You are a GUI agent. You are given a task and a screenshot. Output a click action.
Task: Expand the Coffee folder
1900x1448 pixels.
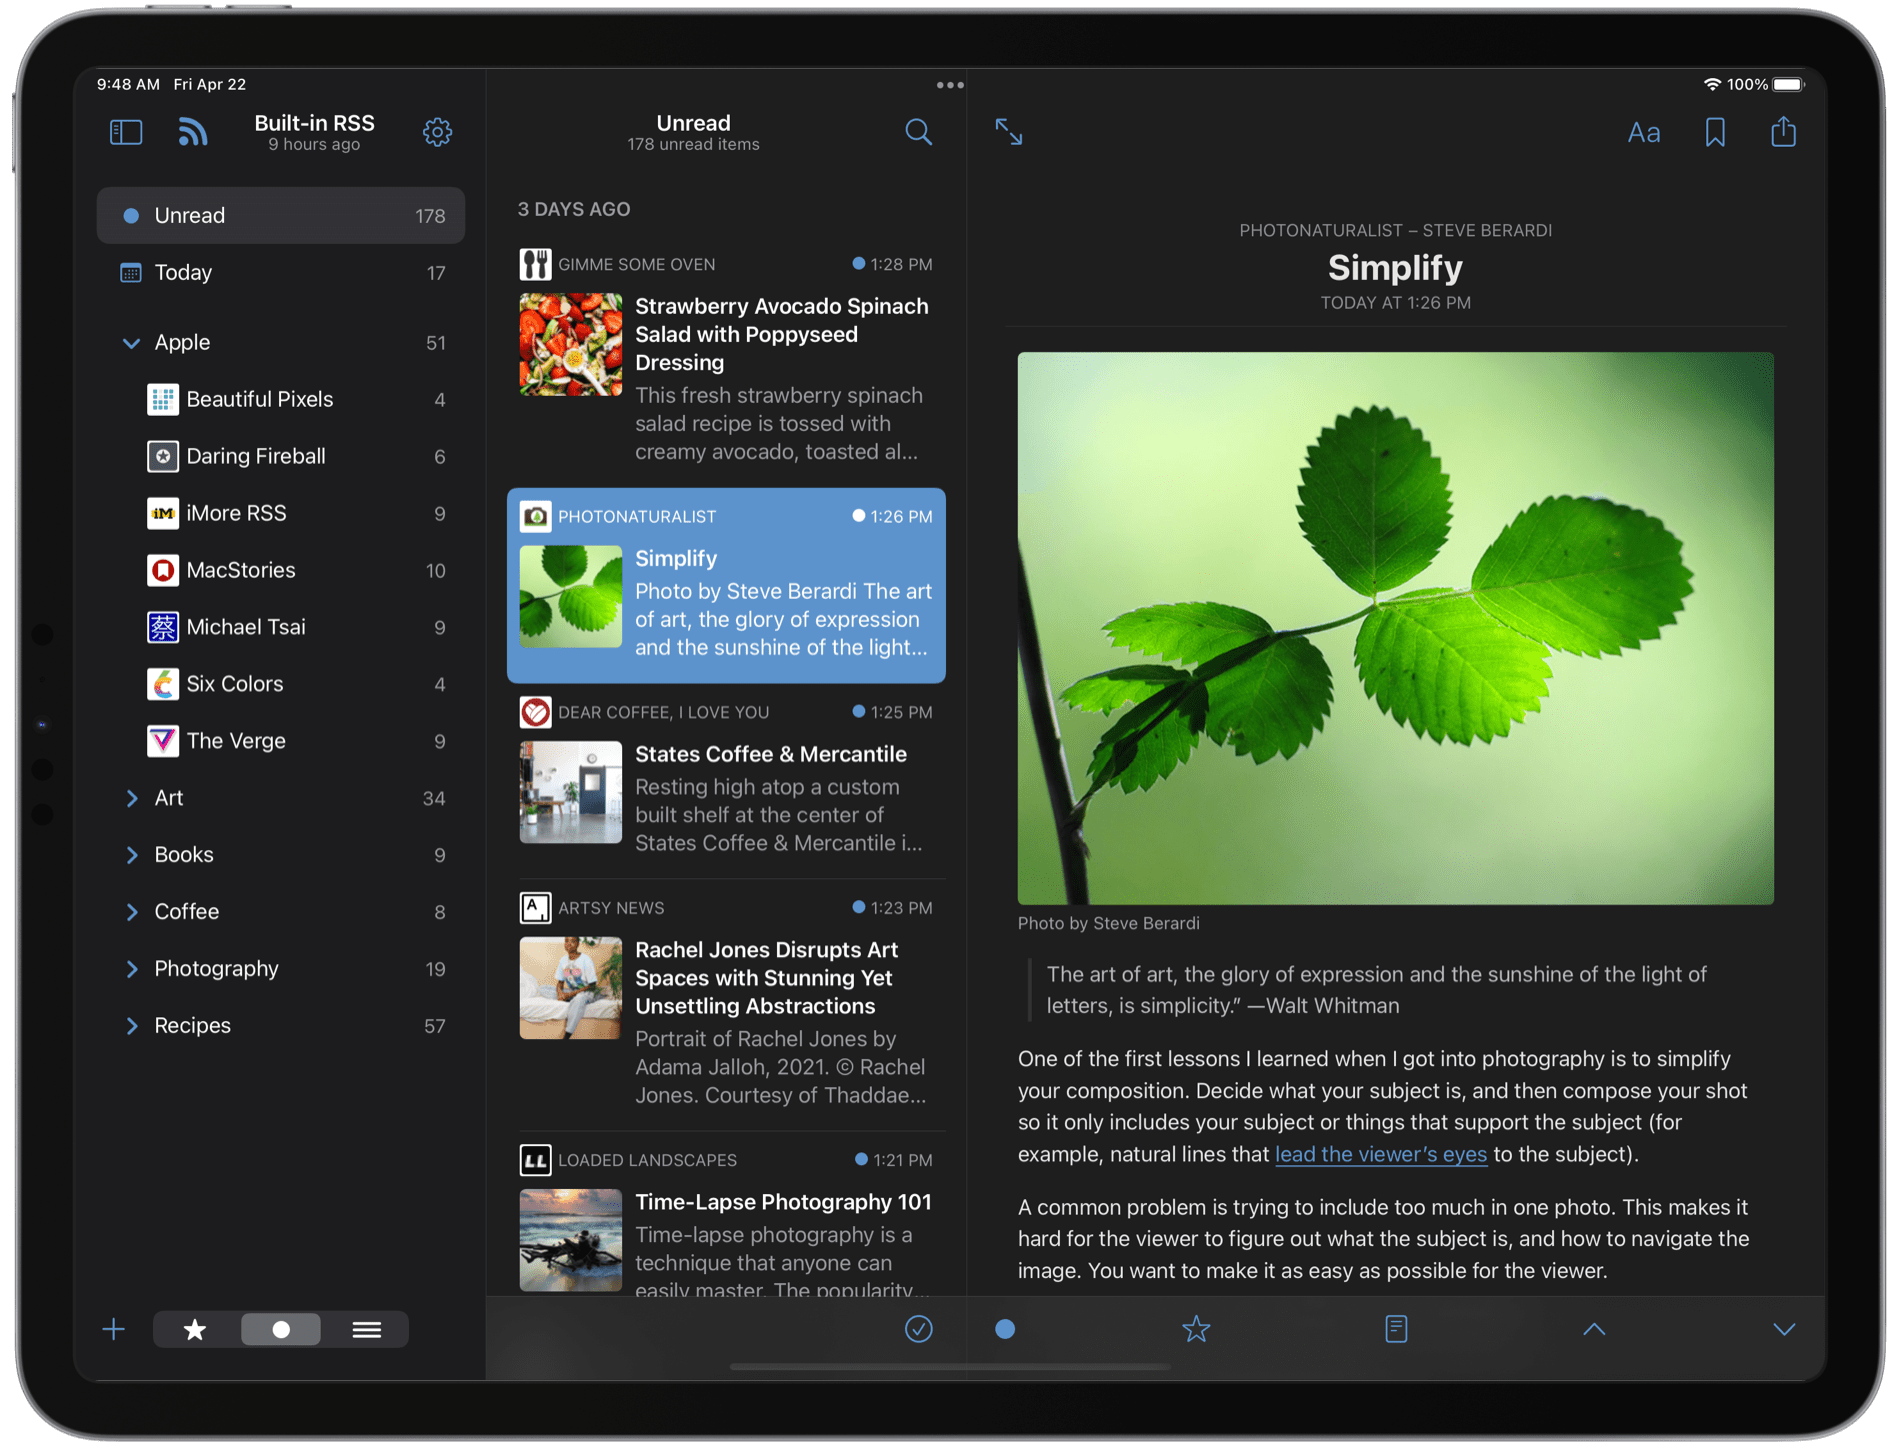(x=131, y=912)
